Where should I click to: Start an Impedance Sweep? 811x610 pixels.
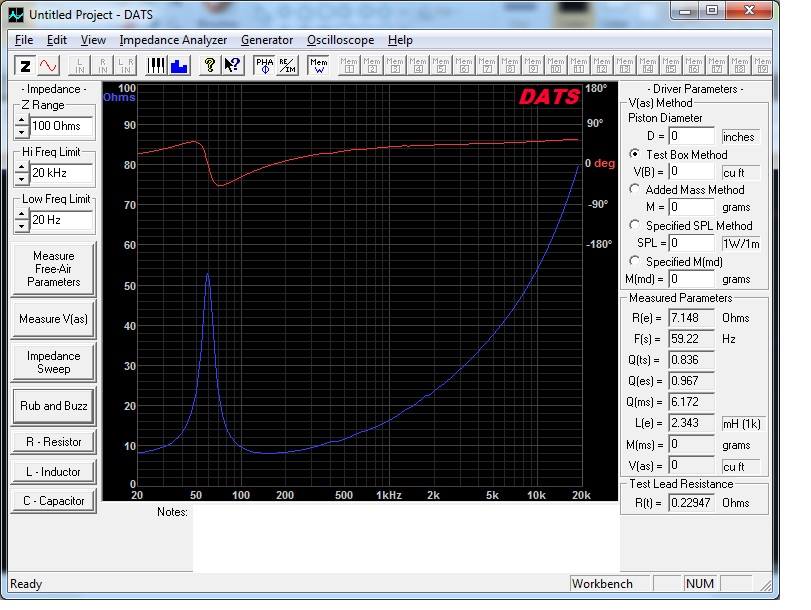[53, 362]
